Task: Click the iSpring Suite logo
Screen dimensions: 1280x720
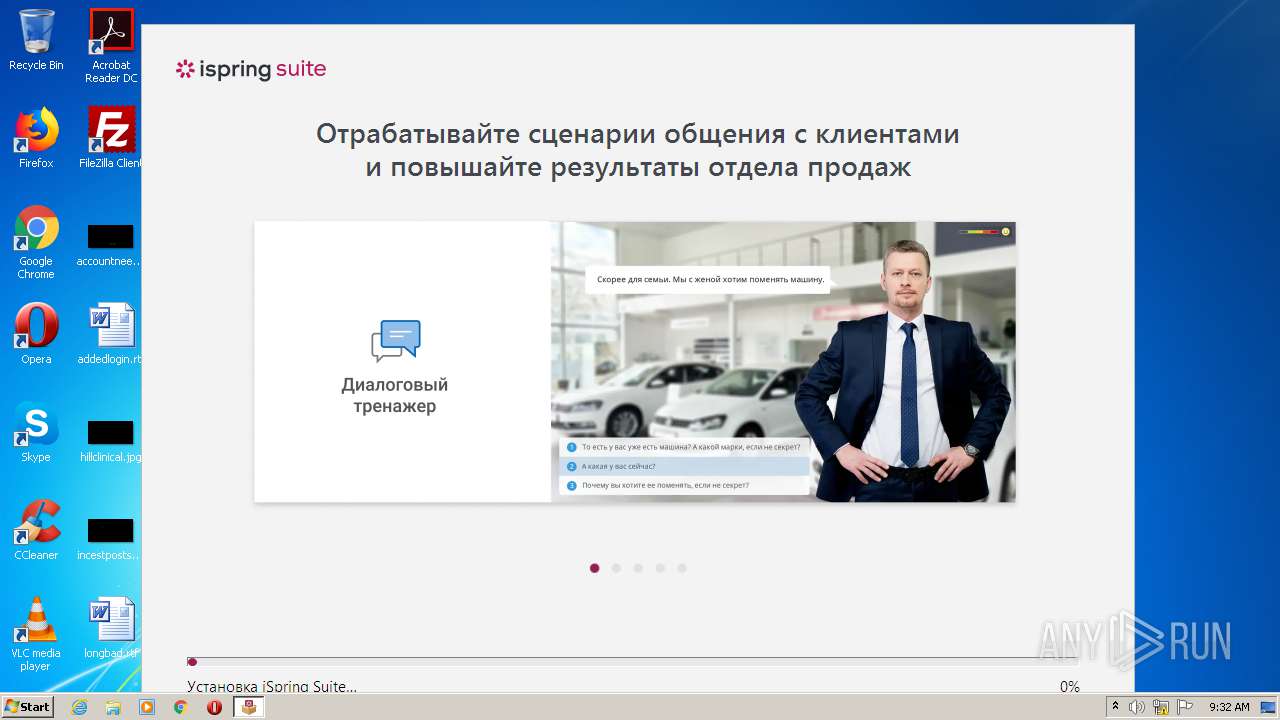Action: pyautogui.click(x=251, y=69)
